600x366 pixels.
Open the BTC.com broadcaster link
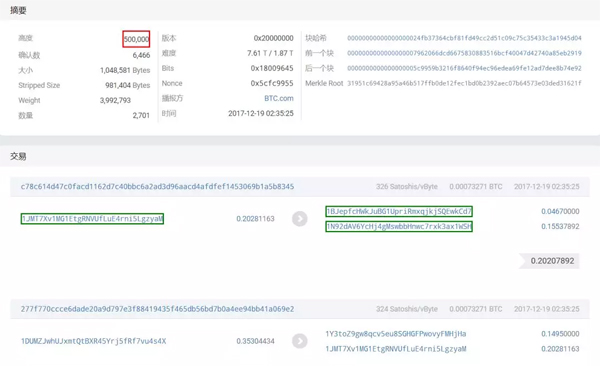tap(279, 98)
